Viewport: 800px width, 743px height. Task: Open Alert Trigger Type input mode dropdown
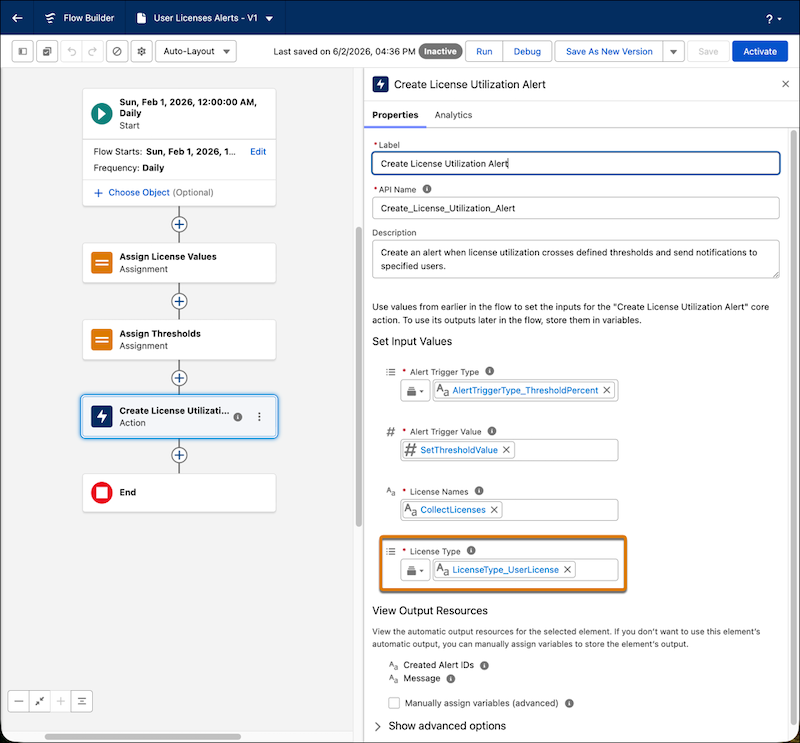415,391
